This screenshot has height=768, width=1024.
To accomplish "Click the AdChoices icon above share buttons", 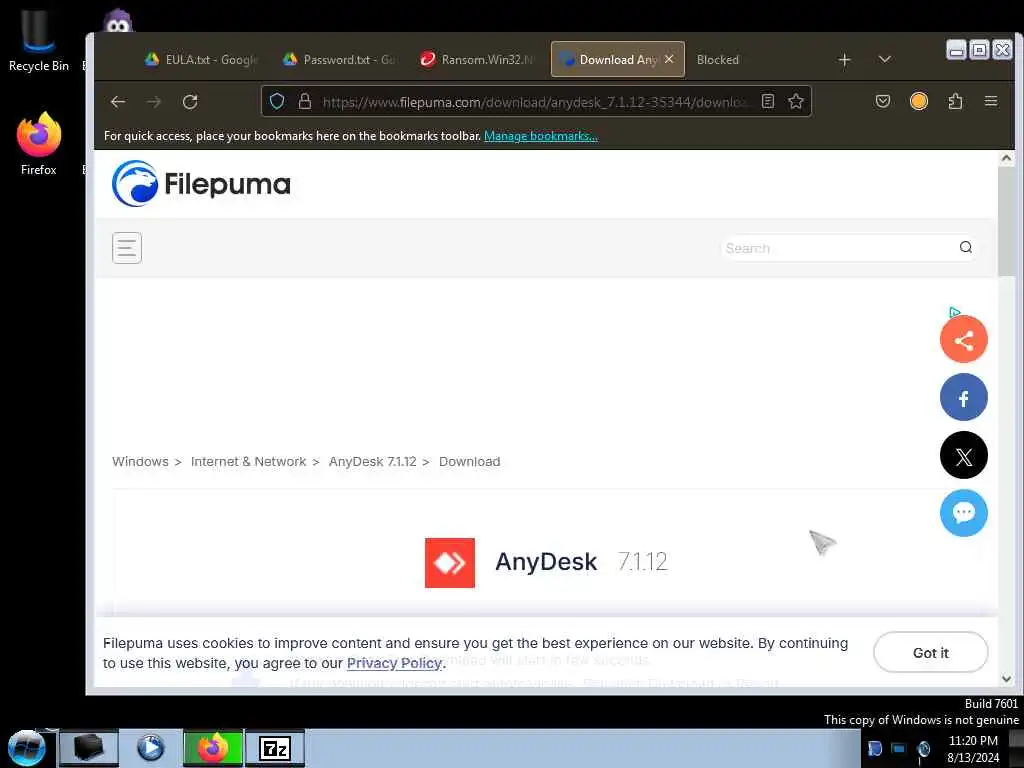I will (x=955, y=312).
